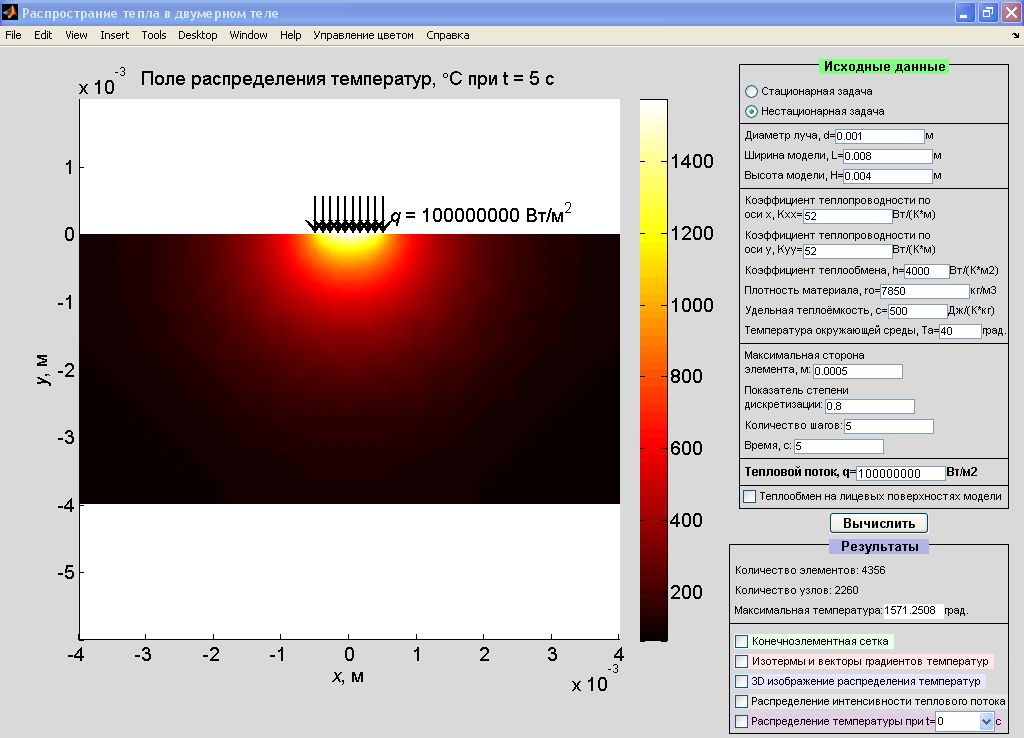This screenshot has height=738, width=1024.
Task: Open the Tools menu
Action: point(154,35)
